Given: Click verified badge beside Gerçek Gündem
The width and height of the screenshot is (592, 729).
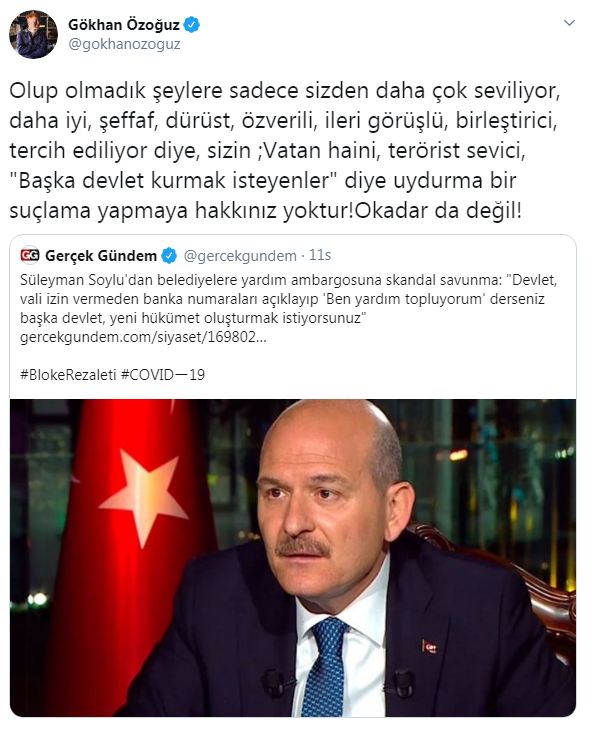Looking at the screenshot, I should [x=169, y=256].
